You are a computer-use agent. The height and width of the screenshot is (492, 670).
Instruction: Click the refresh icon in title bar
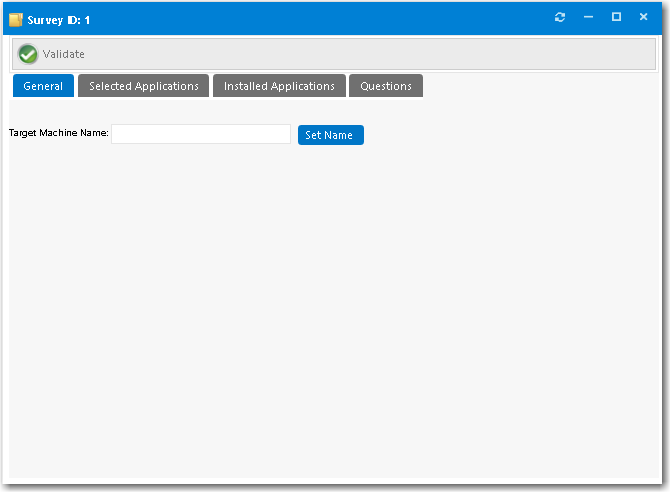560,18
